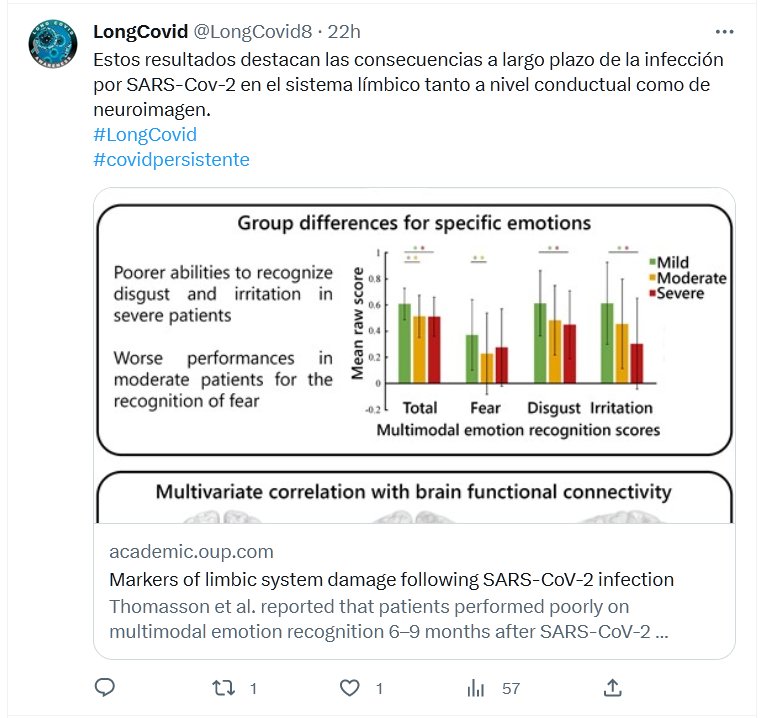
Task: Click the green Mild legend swatch
Action: point(652,263)
